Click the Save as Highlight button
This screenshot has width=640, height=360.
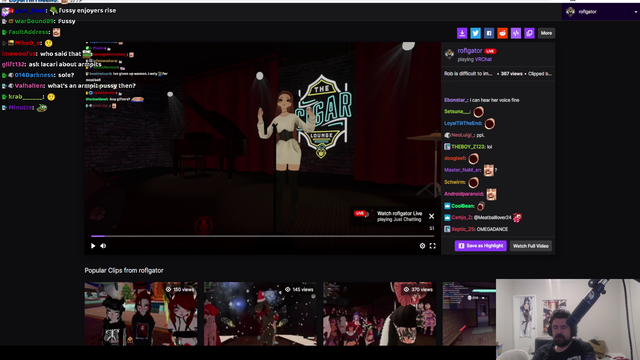coord(480,246)
